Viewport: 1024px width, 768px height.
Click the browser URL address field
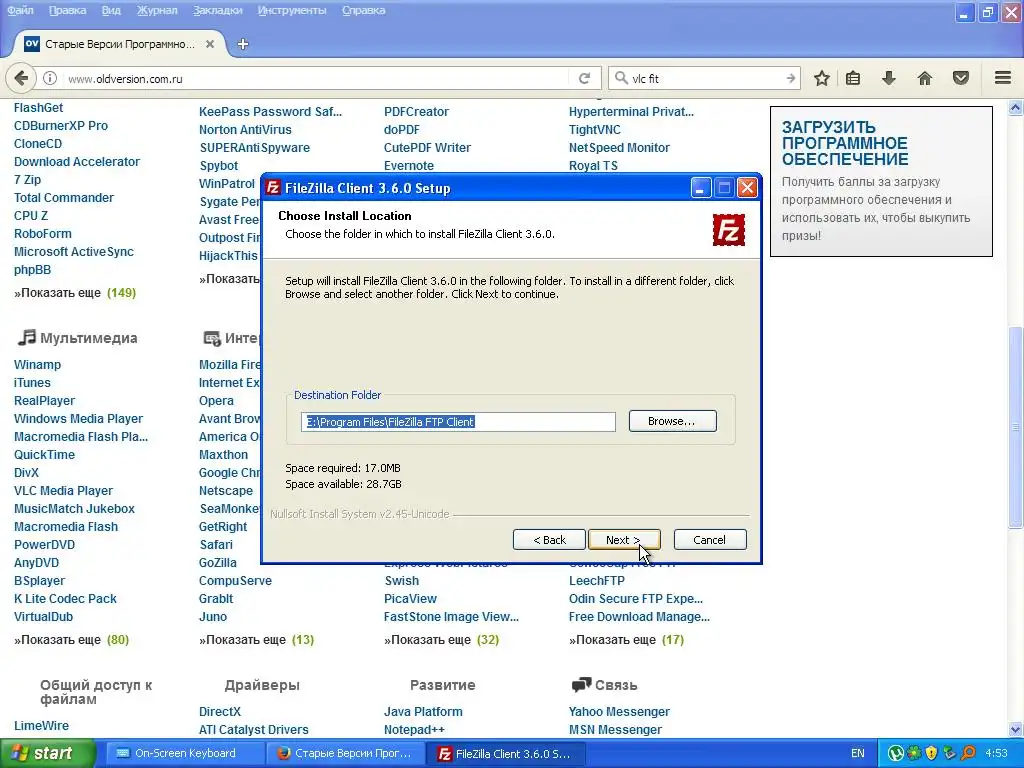pos(317,78)
